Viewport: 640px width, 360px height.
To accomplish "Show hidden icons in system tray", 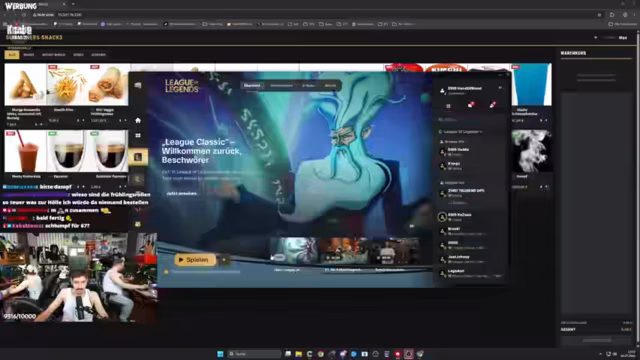I will pos(600,354).
